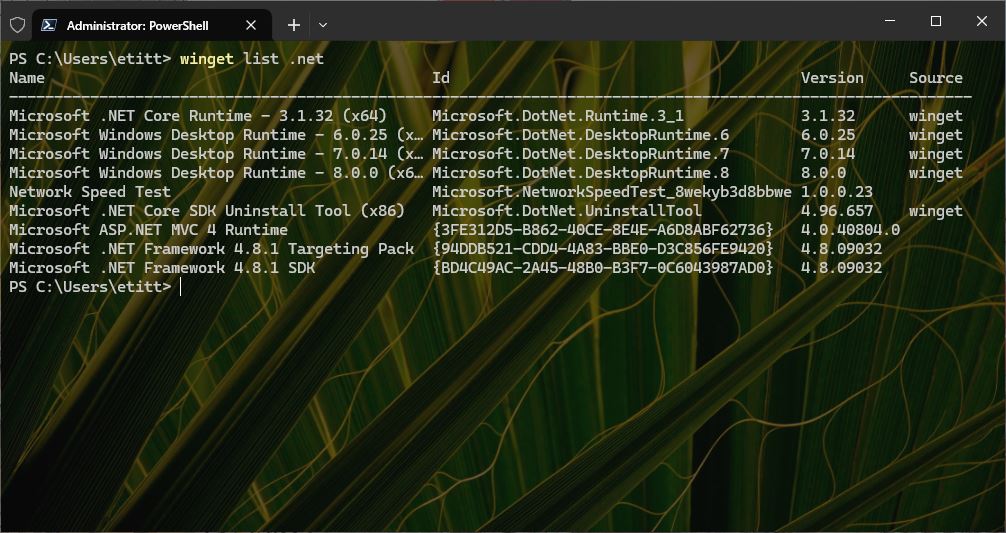Click 4.8.09032 in the 4.8.1 SDK row

tap(841, 267)
